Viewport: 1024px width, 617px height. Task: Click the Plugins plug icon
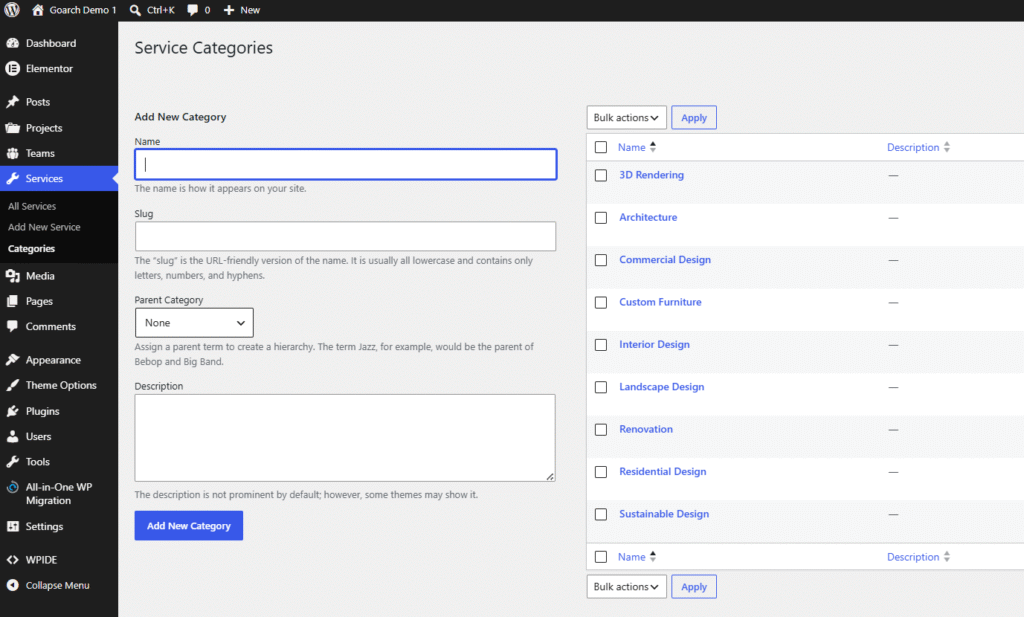coord(12,411)
